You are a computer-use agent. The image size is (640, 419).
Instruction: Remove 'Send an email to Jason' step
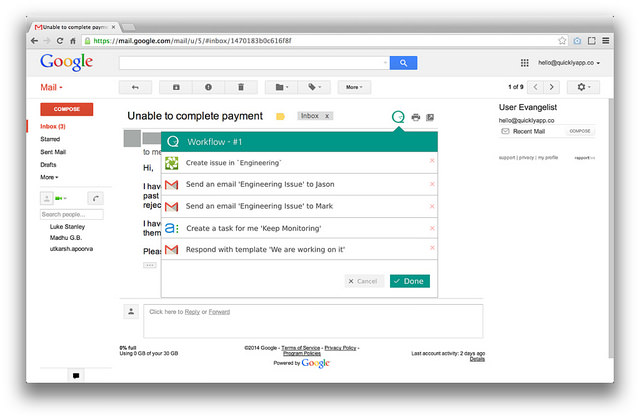click(432, 184)
